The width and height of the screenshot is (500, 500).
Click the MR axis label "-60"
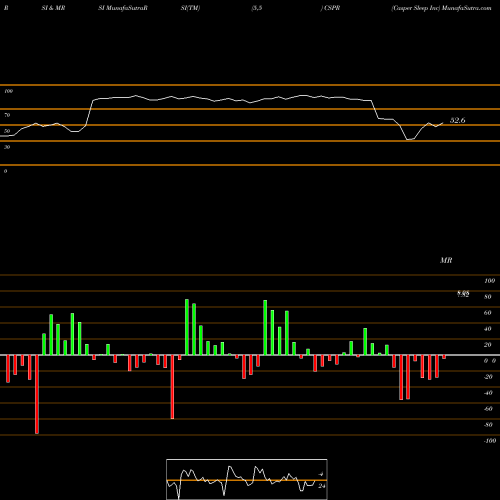(488, 409)
